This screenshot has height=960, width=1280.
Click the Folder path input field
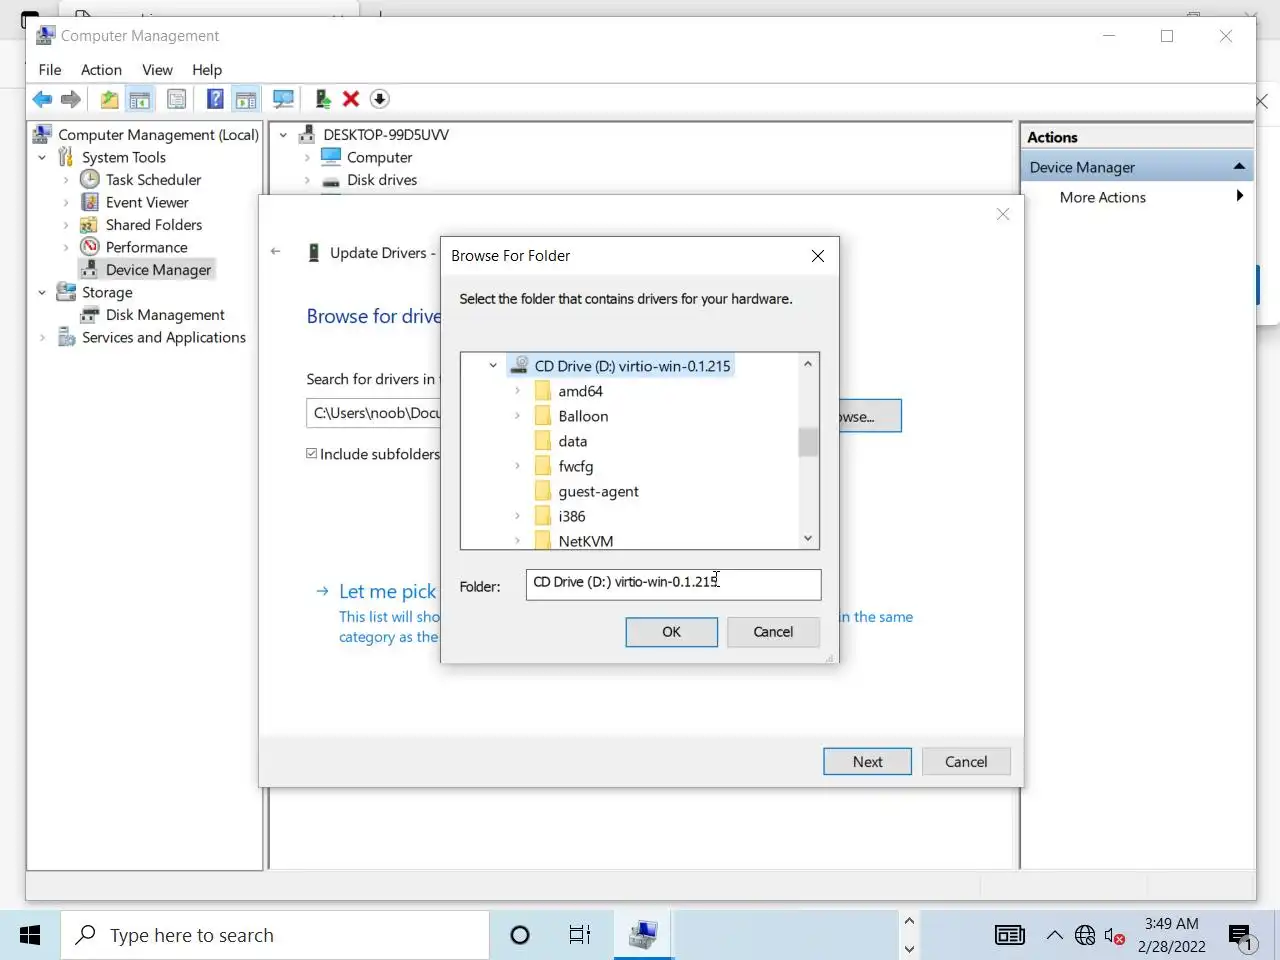click(673, 585)
